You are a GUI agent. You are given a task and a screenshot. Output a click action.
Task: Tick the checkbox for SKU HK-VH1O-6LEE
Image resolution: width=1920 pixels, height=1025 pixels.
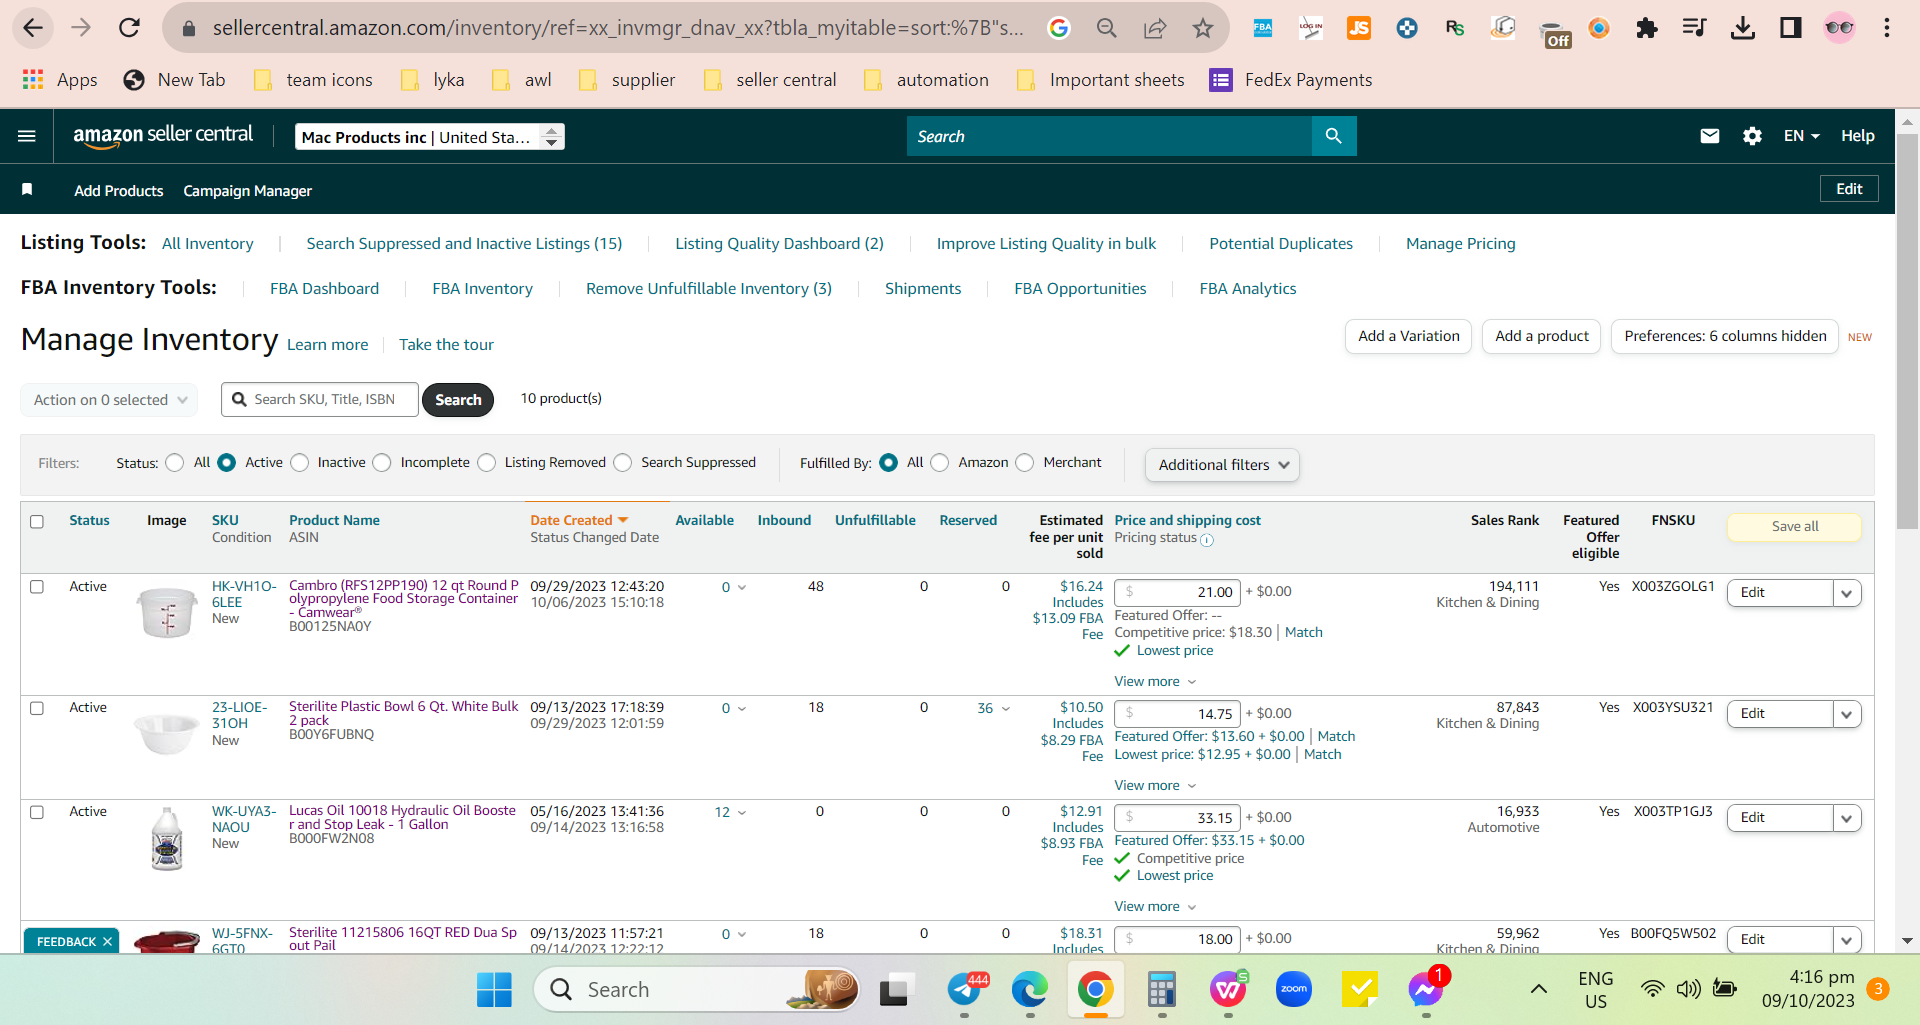37,587
